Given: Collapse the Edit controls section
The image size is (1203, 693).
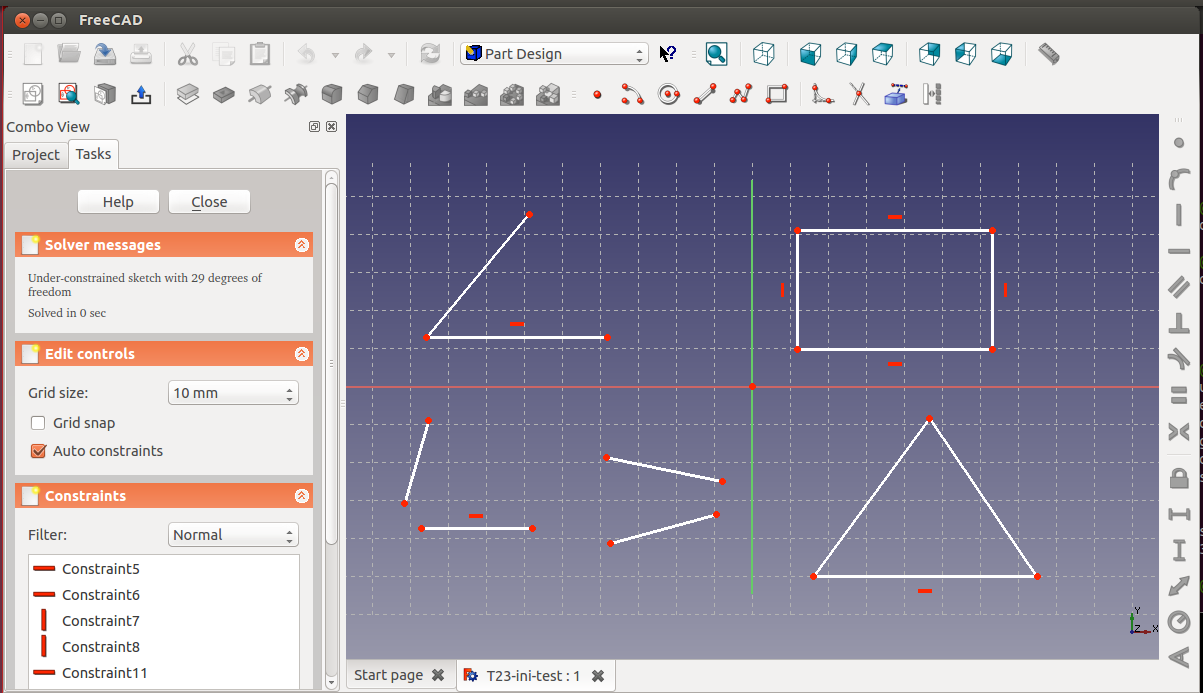Looking at the screenshot, I should tap(301, 354).
